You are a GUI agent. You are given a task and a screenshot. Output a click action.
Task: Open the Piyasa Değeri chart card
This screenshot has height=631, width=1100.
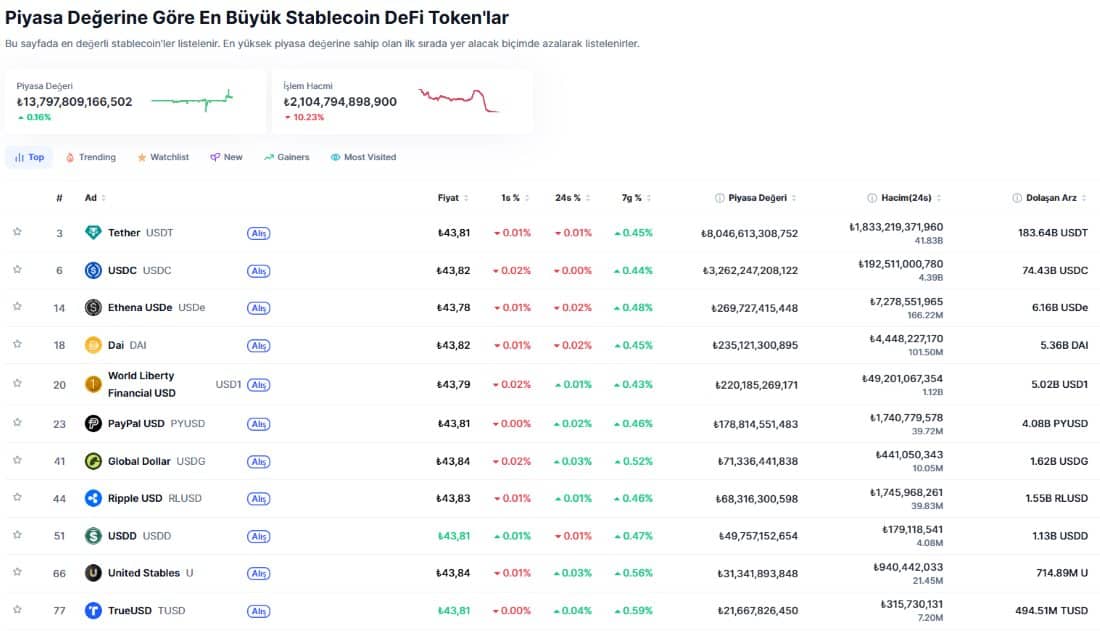click(x=135, y=101)
